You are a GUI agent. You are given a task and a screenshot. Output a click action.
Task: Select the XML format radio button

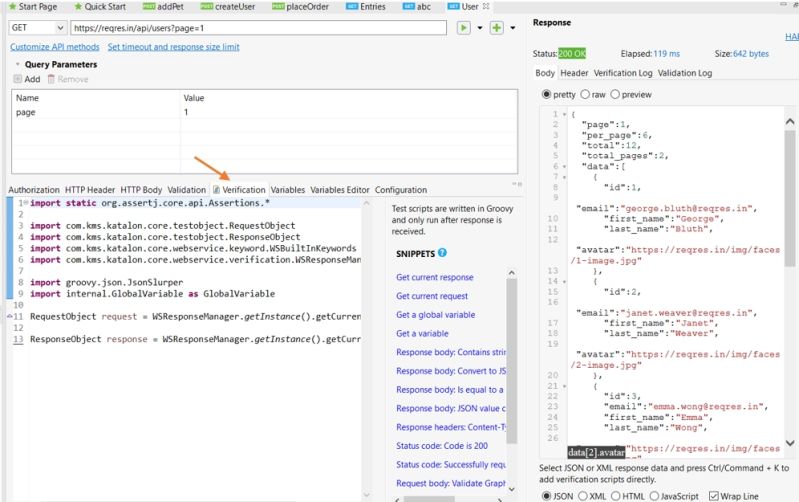583,496
